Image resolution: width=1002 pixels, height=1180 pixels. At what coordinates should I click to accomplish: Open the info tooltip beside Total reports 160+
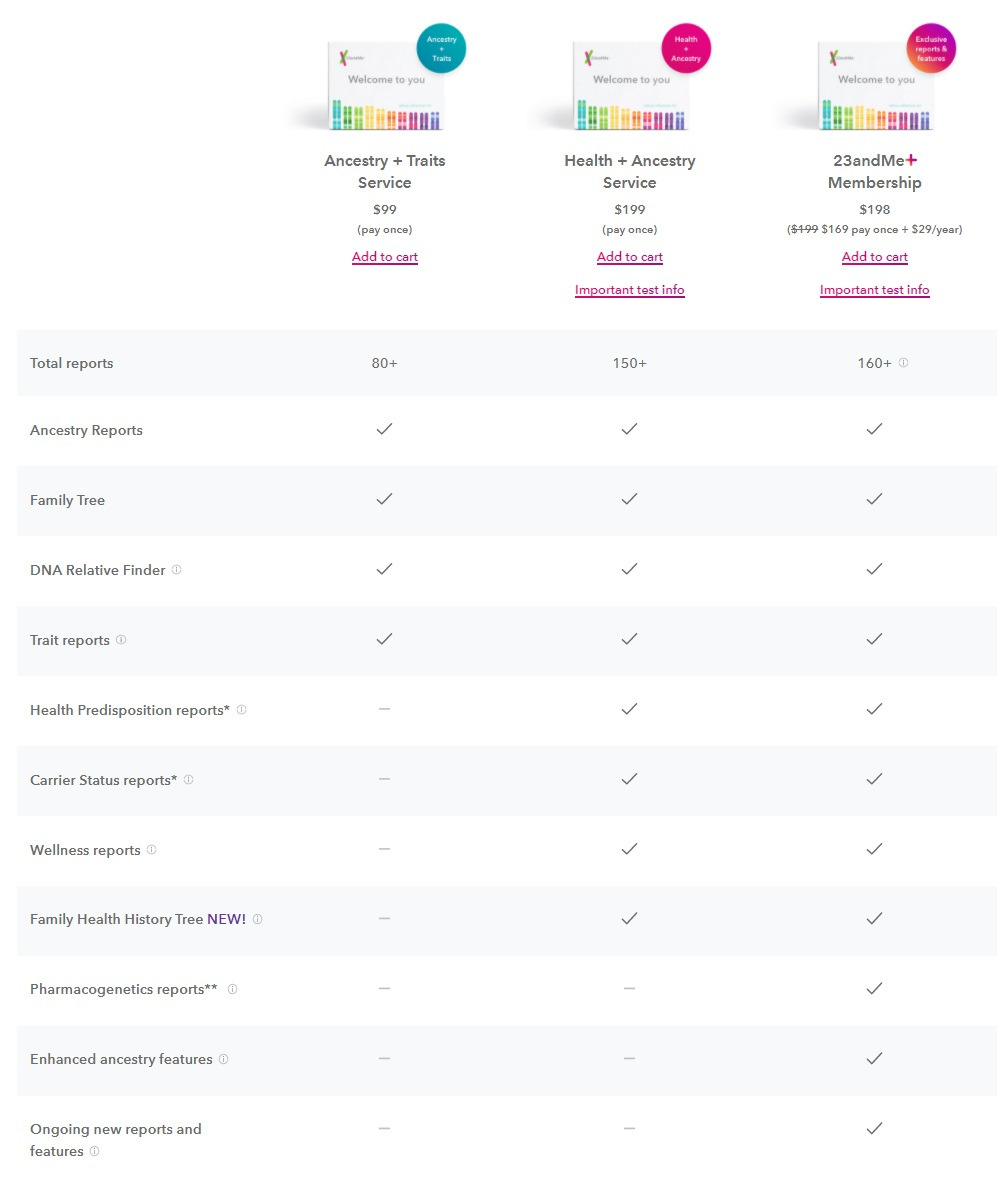pos(904,363)
